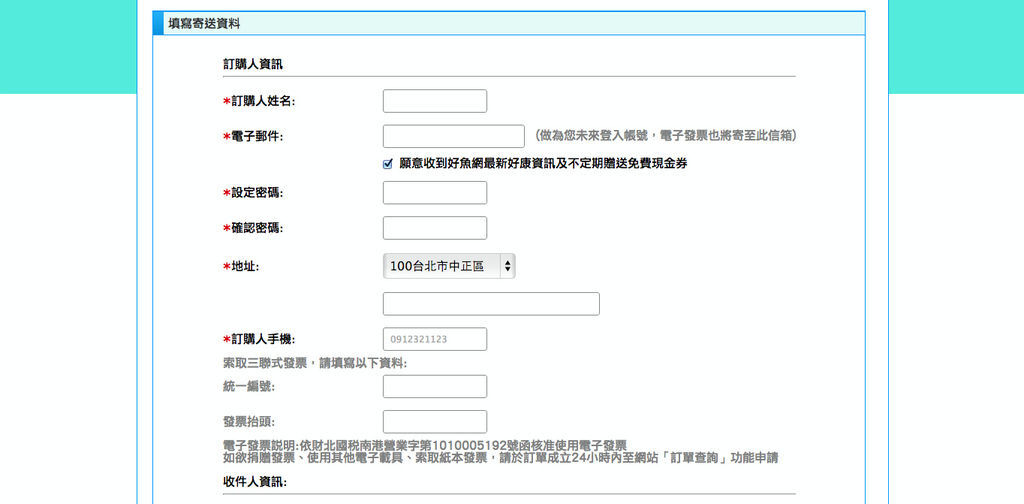
Task: Click the 設定密碼 password field
Action: tap(434, 193)
